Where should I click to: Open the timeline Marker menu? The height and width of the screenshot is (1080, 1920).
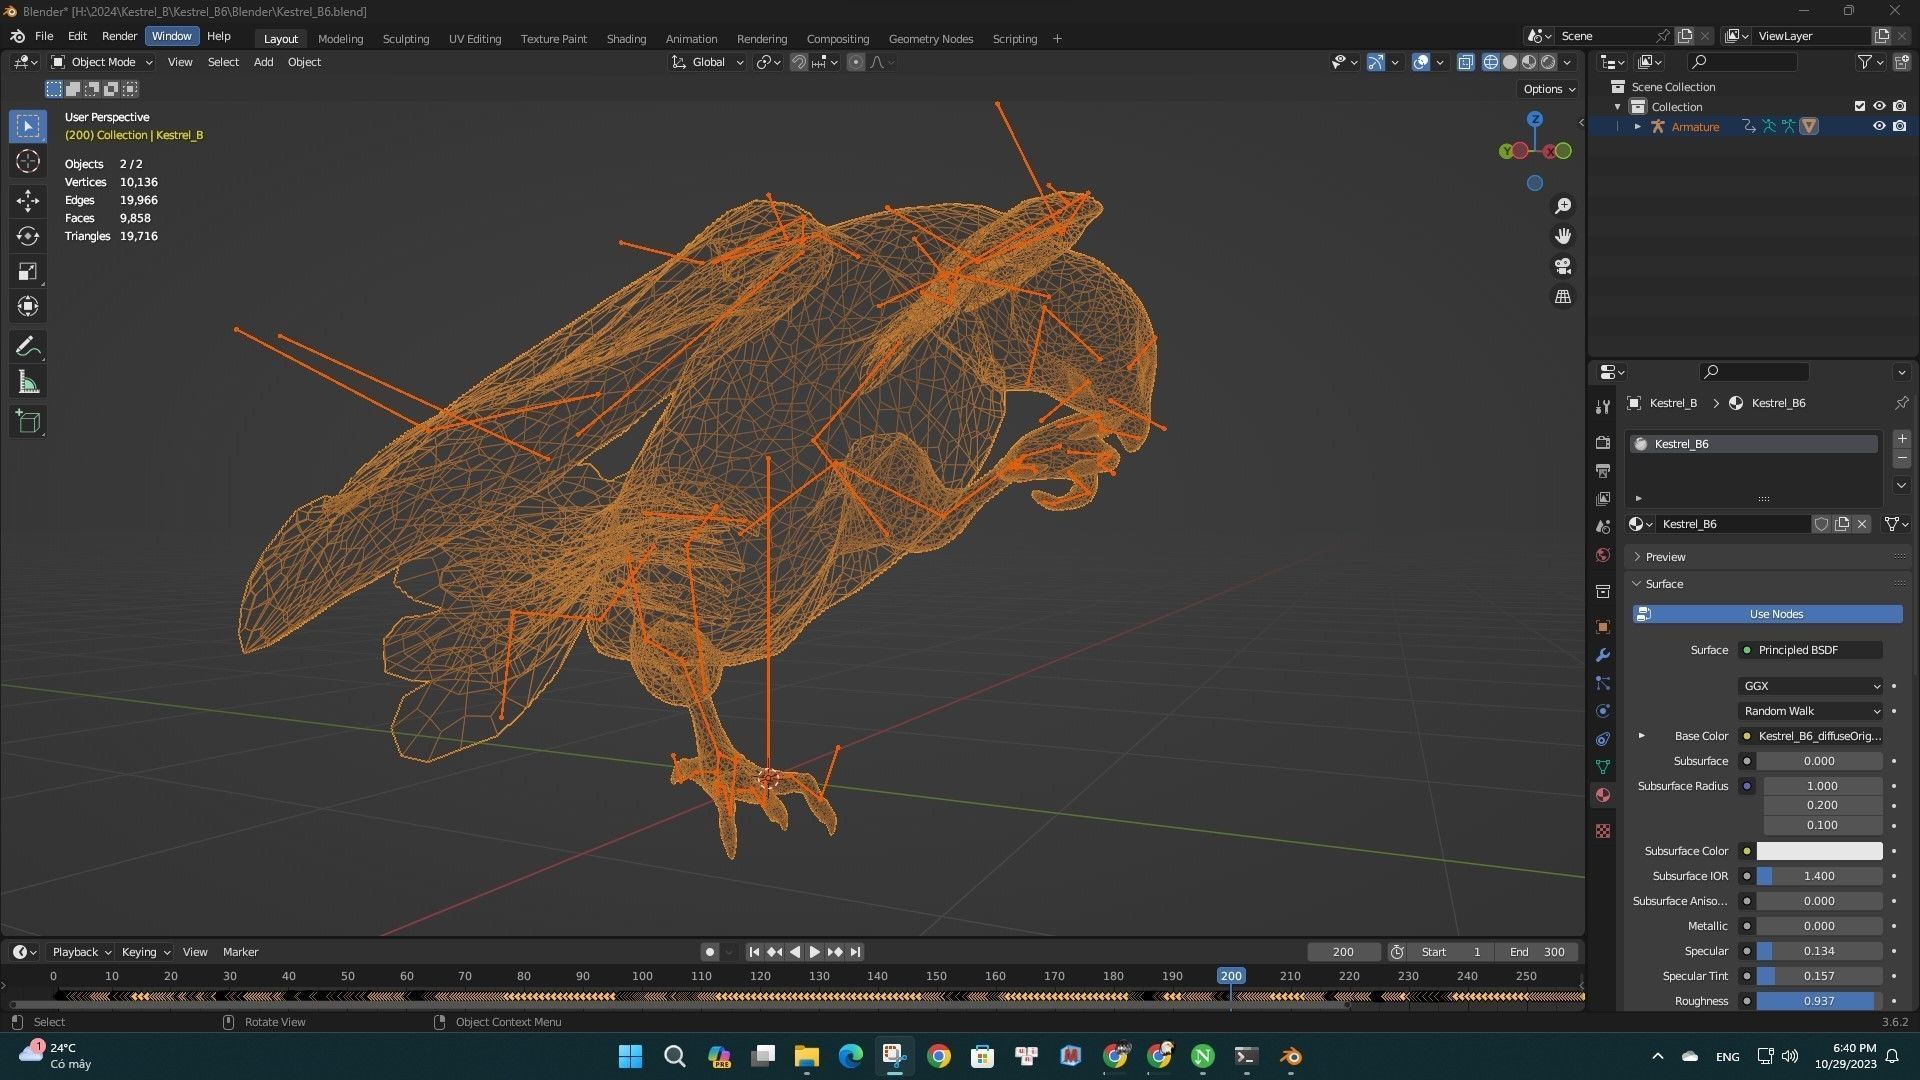240,952
